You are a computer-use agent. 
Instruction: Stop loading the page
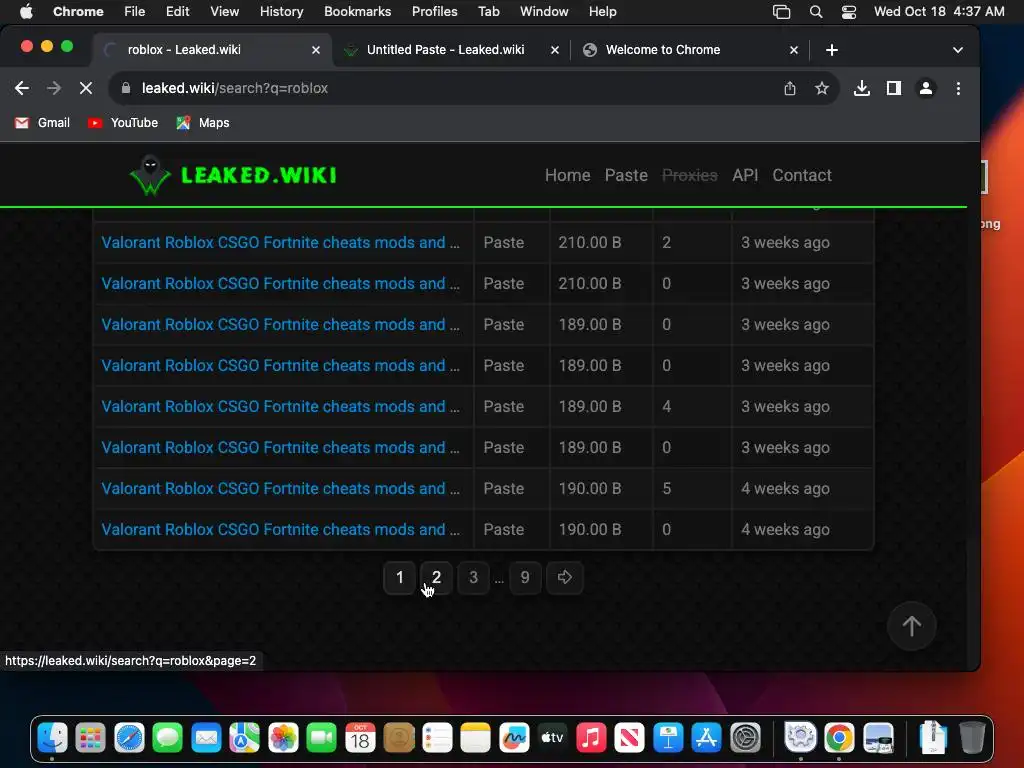coord(86,88)
